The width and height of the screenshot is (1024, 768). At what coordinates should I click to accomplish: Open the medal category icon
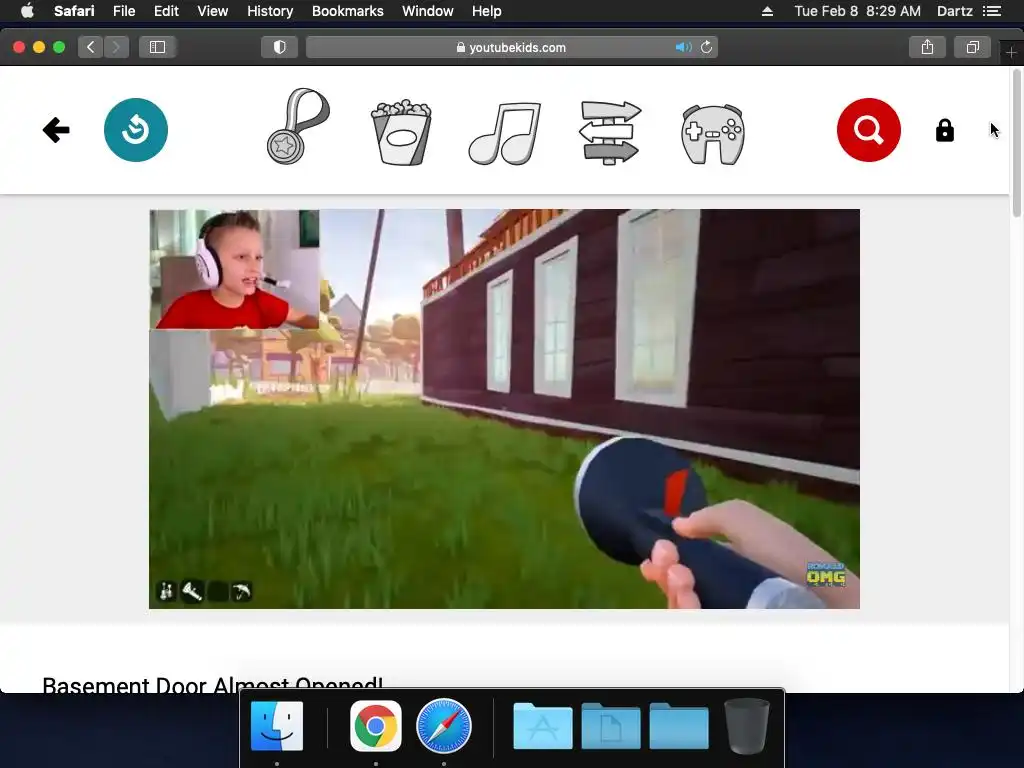coord(298,127)
